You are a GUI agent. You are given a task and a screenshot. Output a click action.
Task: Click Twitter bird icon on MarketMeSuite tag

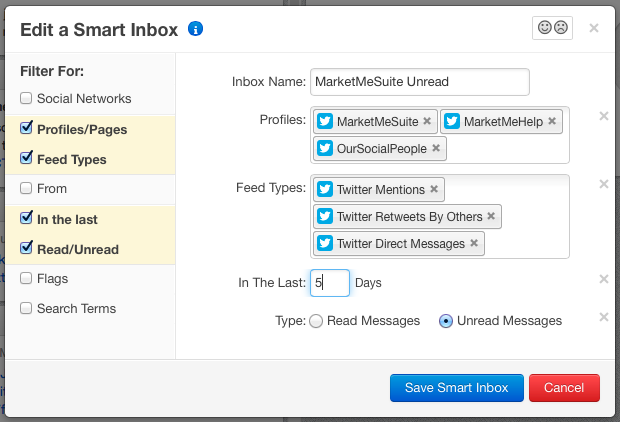(325, 121)
